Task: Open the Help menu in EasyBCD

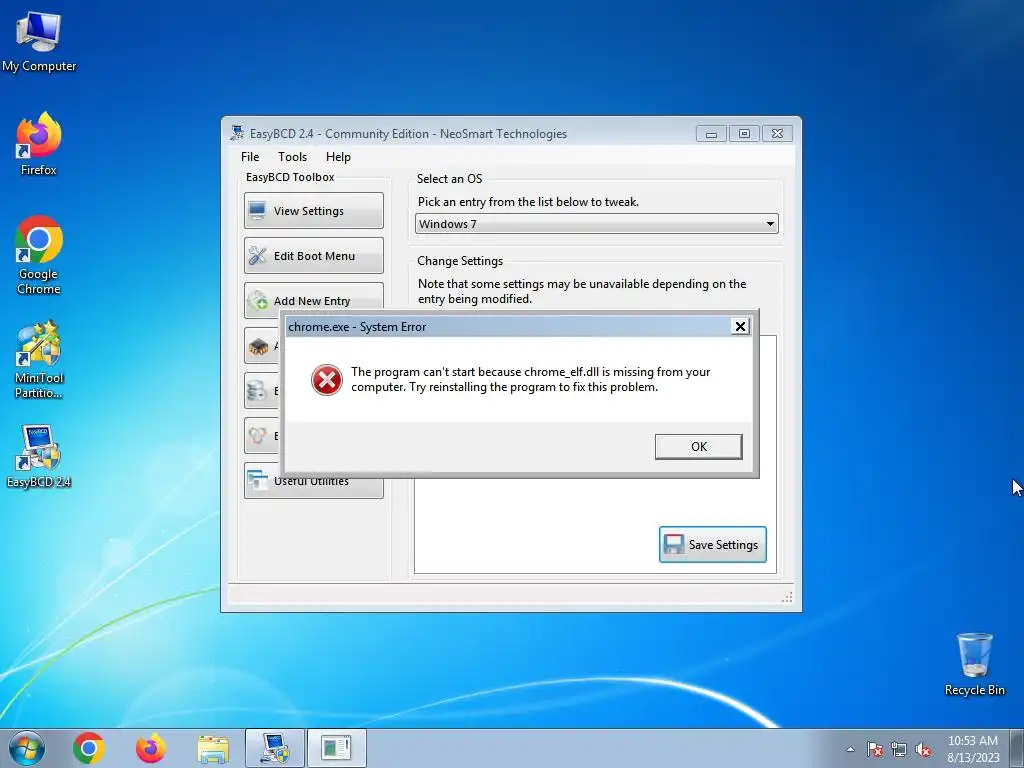Action: (x=338, y=157)
